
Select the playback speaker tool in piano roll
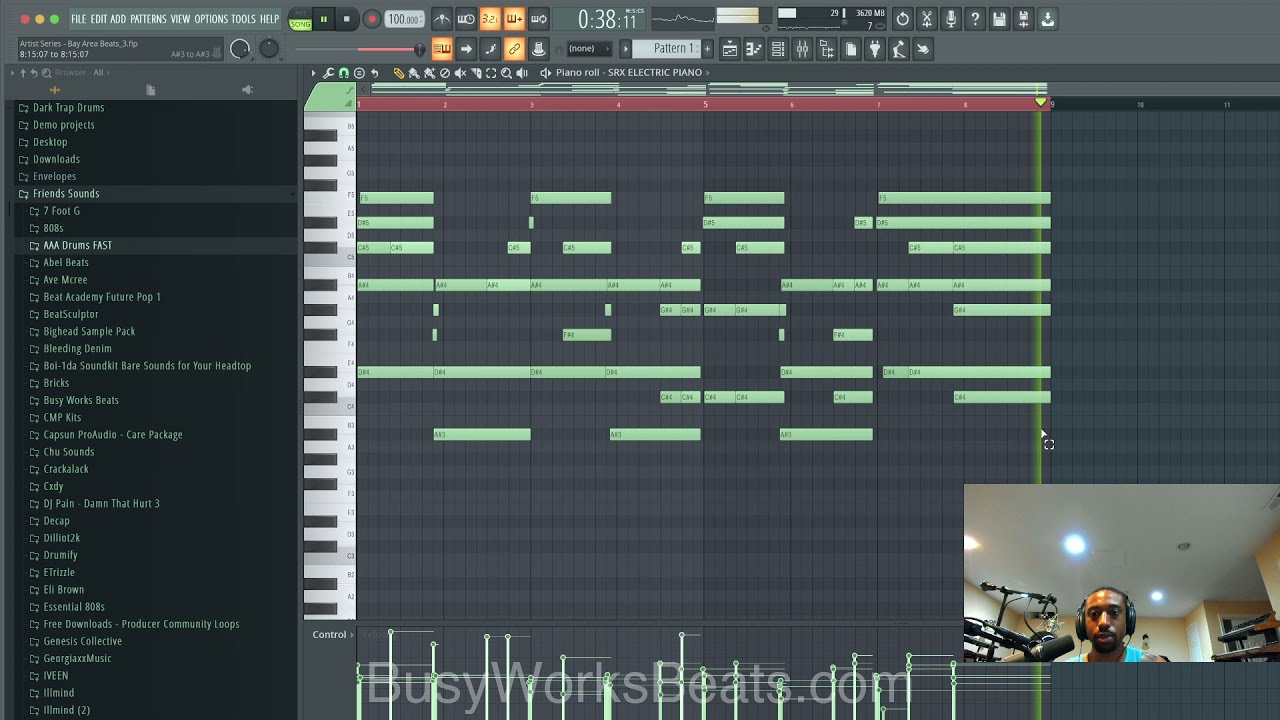pyautogui.click(x=521, y=73)
